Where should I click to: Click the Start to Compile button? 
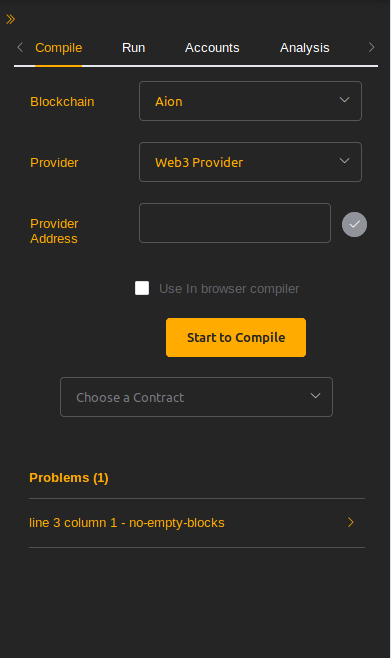tap(236, 337)
